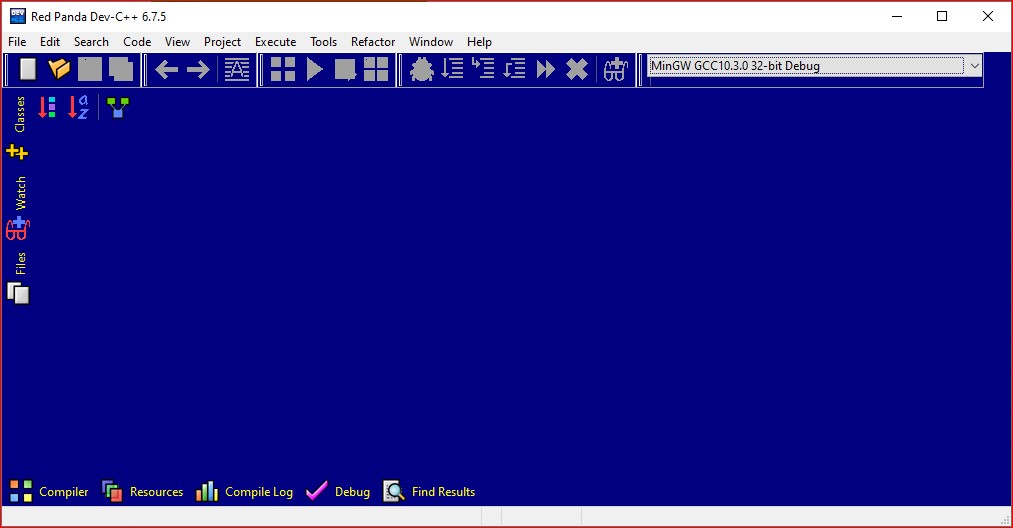Rebuild all with the window-pane grid icon
1013x528 pixels.
tap(376, 69)
